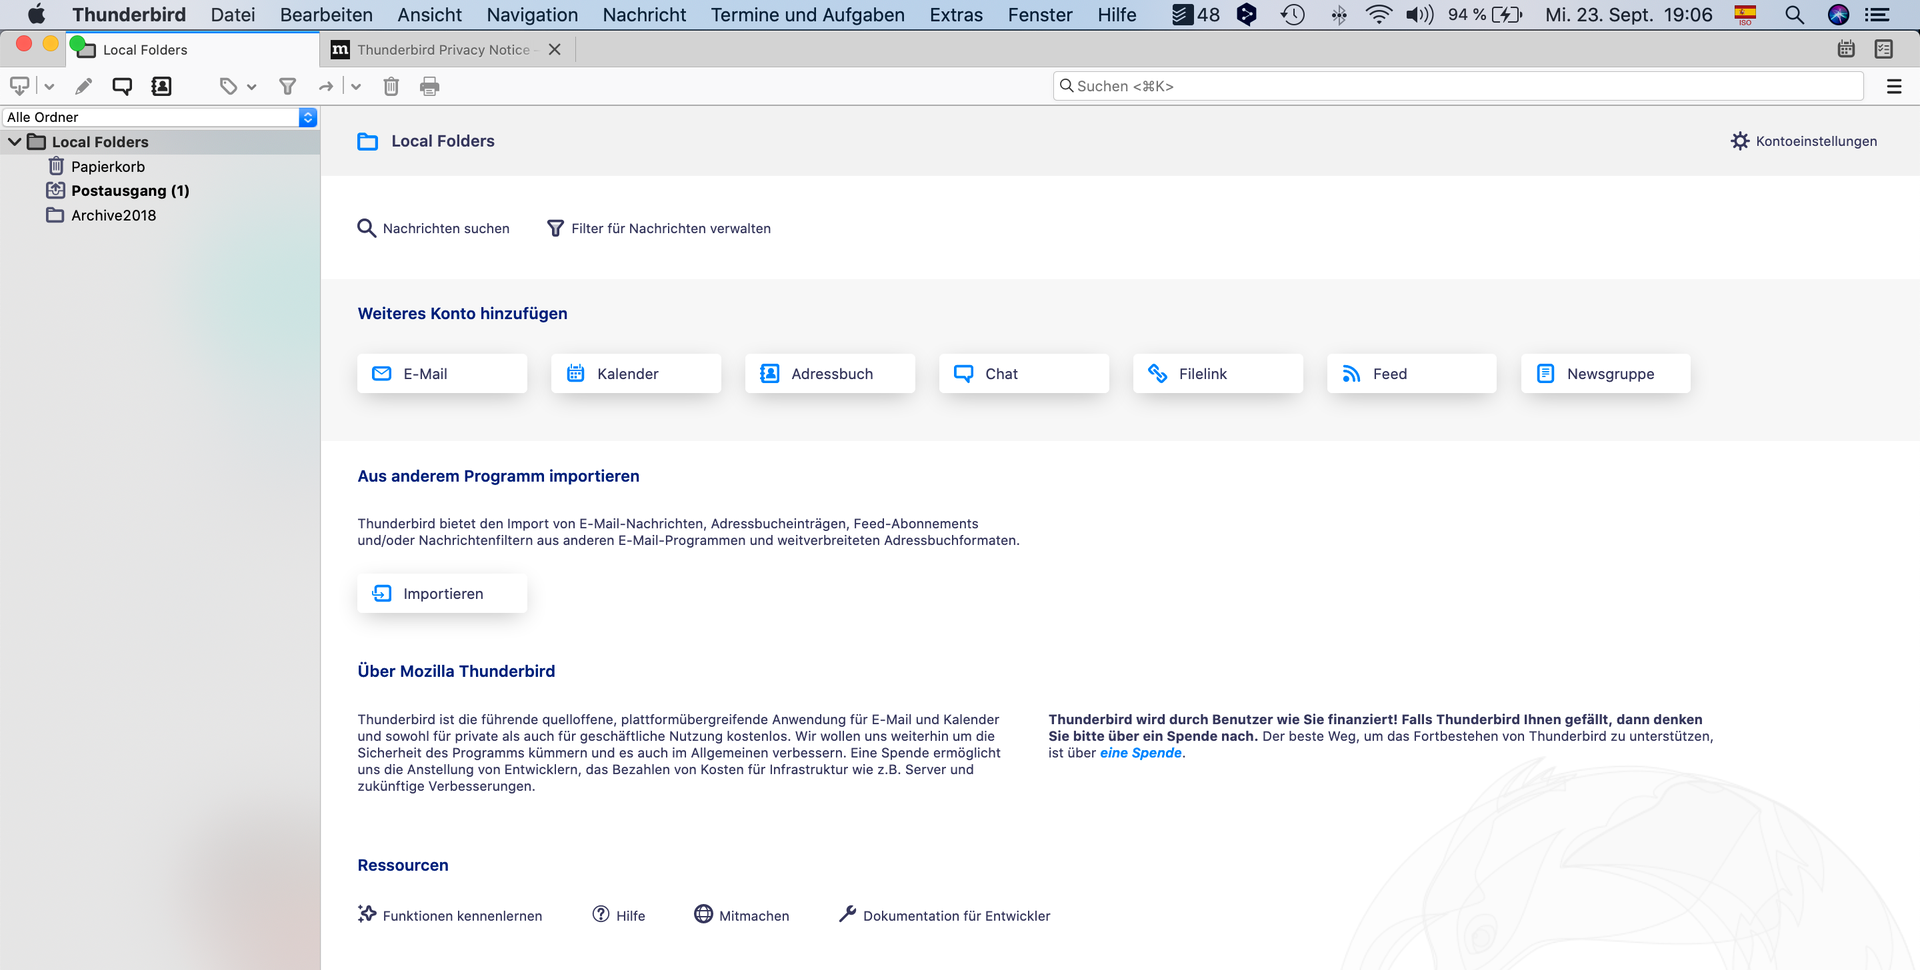Select the Papierkorb folder

tap(108, 167)
